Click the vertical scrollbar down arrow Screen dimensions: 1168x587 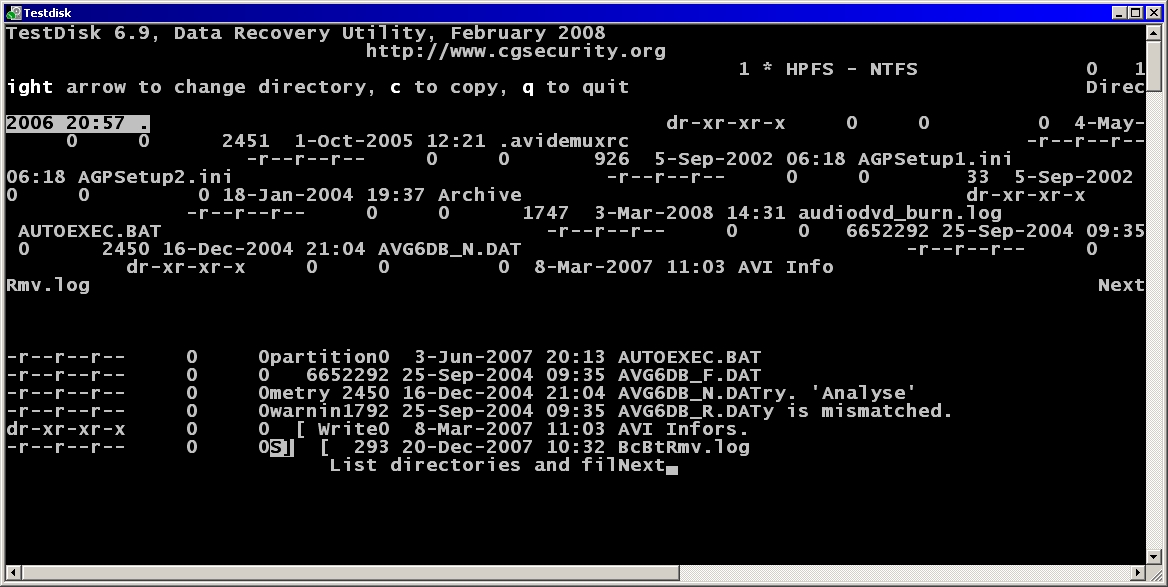(1155, 556)
